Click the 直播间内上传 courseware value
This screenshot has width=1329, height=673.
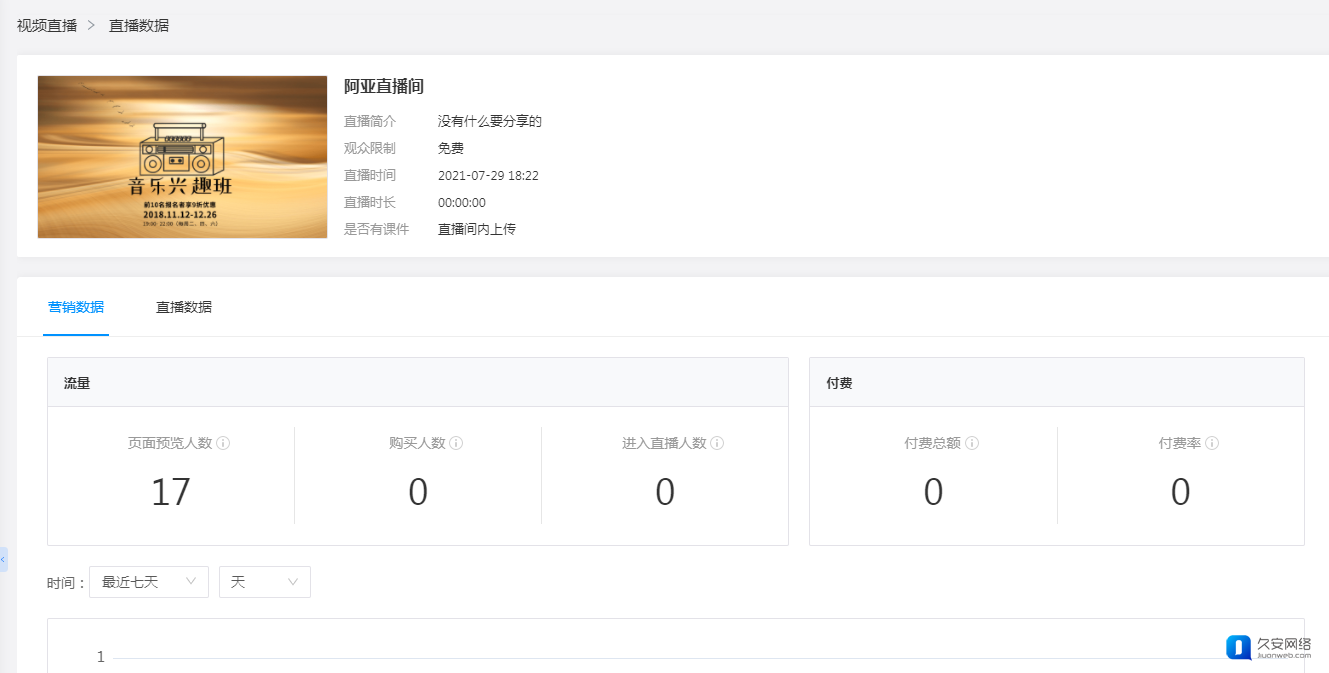(477, 229)
